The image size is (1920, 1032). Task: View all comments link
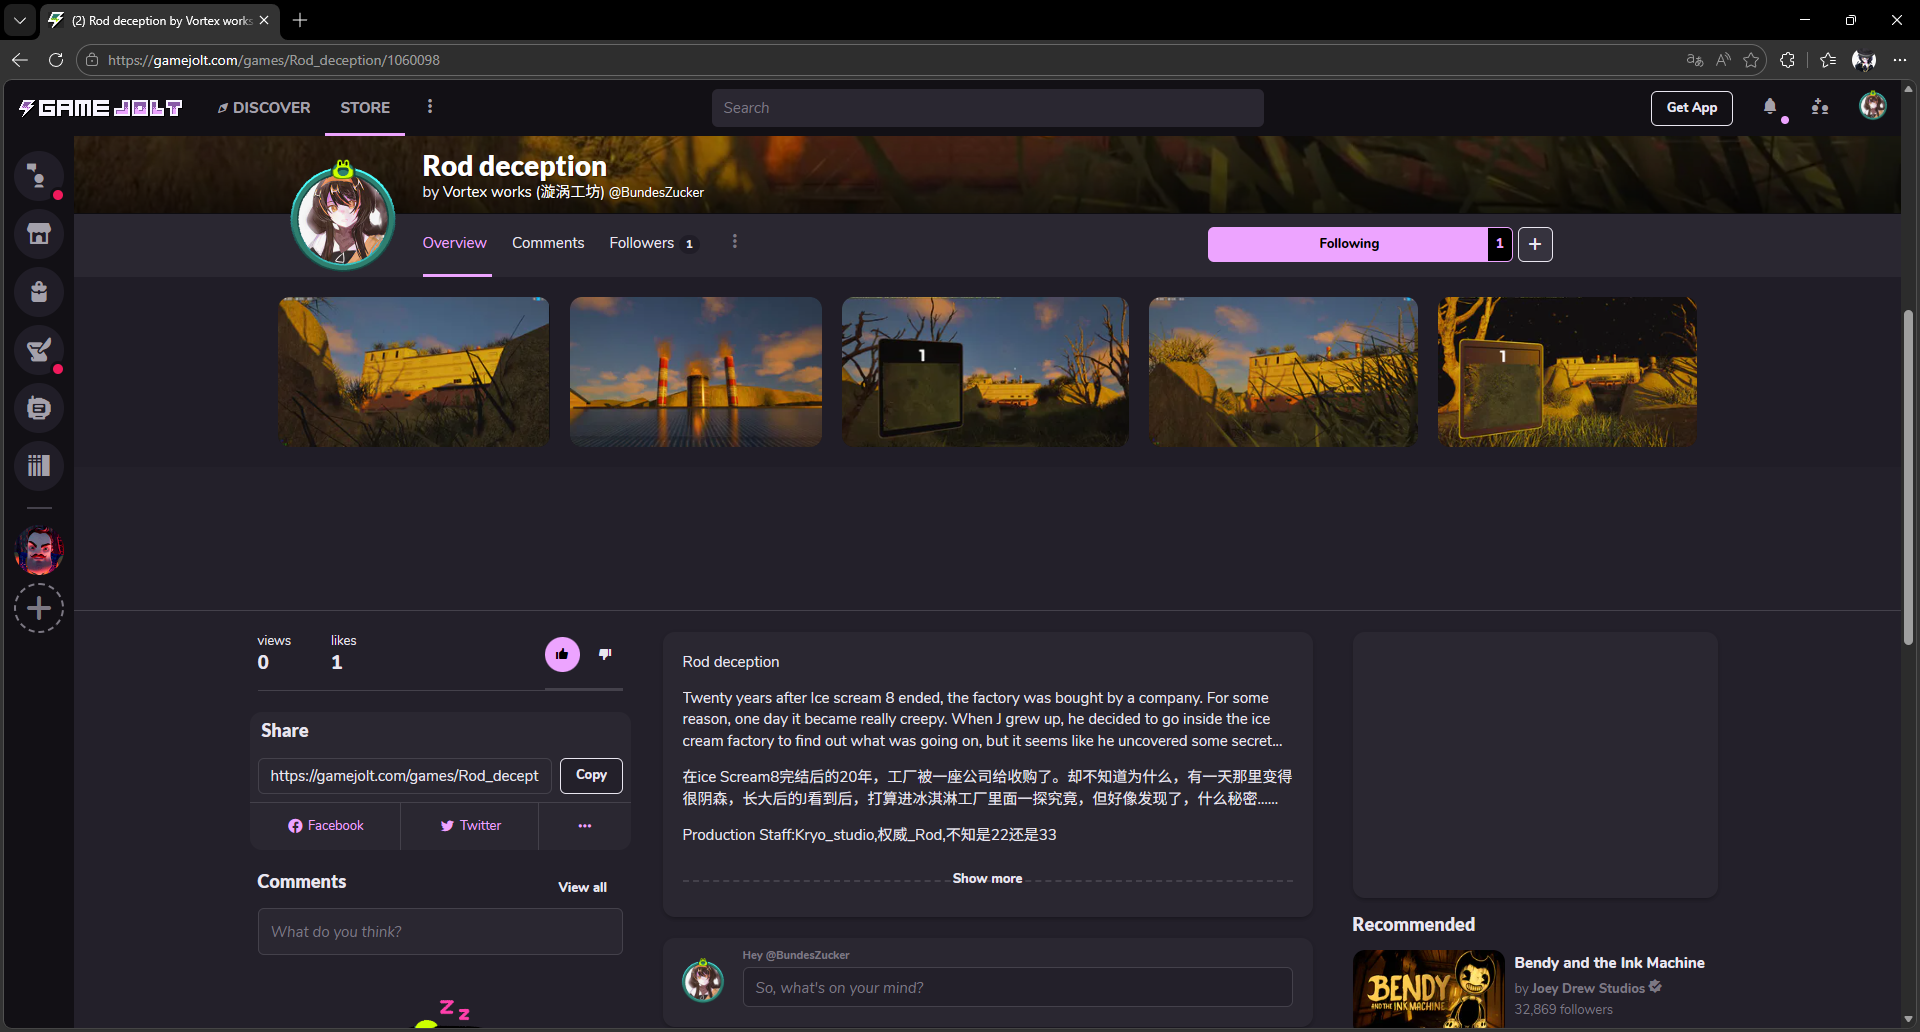coord(582,888)
